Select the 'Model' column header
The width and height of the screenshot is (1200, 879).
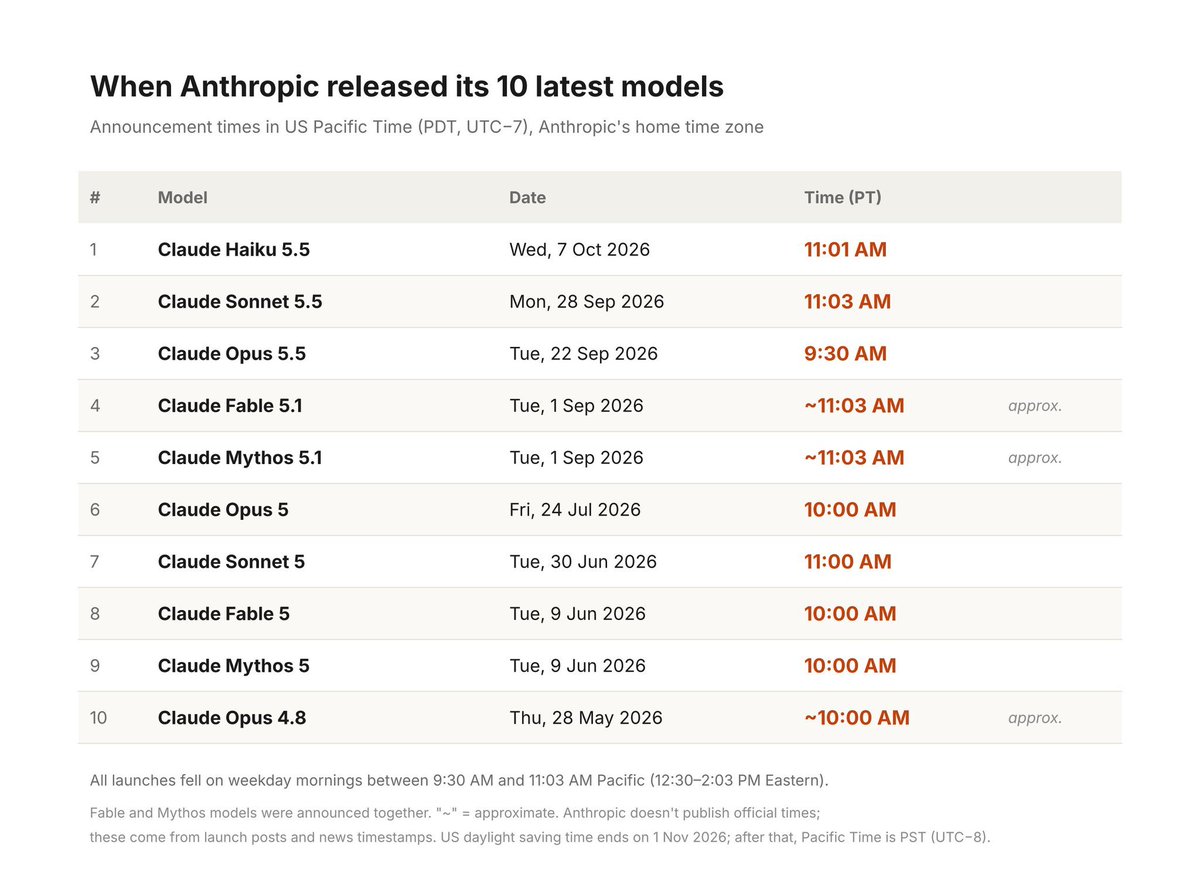183,197
